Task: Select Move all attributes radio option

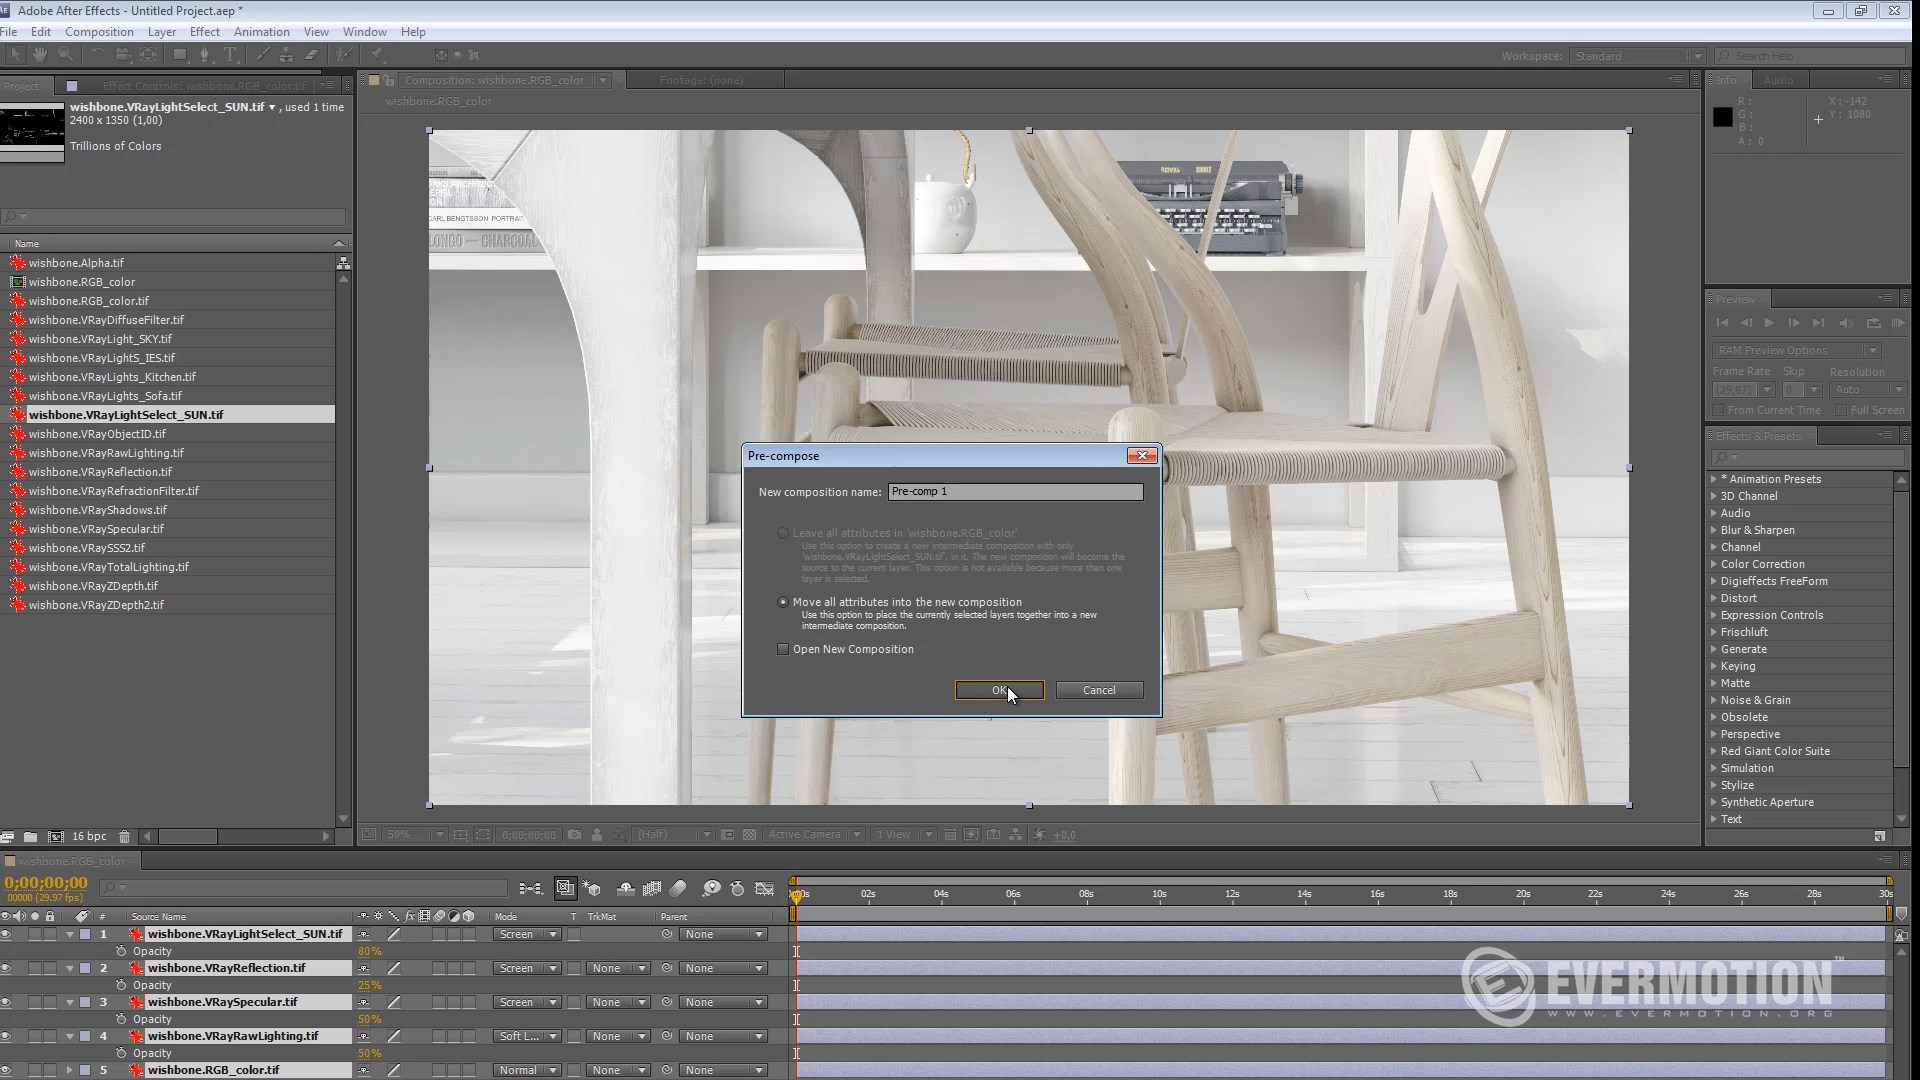Action: [x=783, y=602]
